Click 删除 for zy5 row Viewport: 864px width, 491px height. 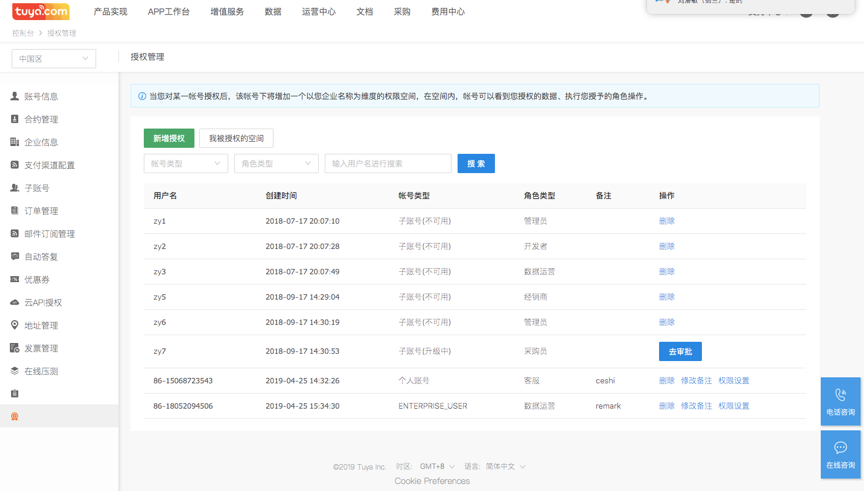pyautogui.click(x=667, y=297)
